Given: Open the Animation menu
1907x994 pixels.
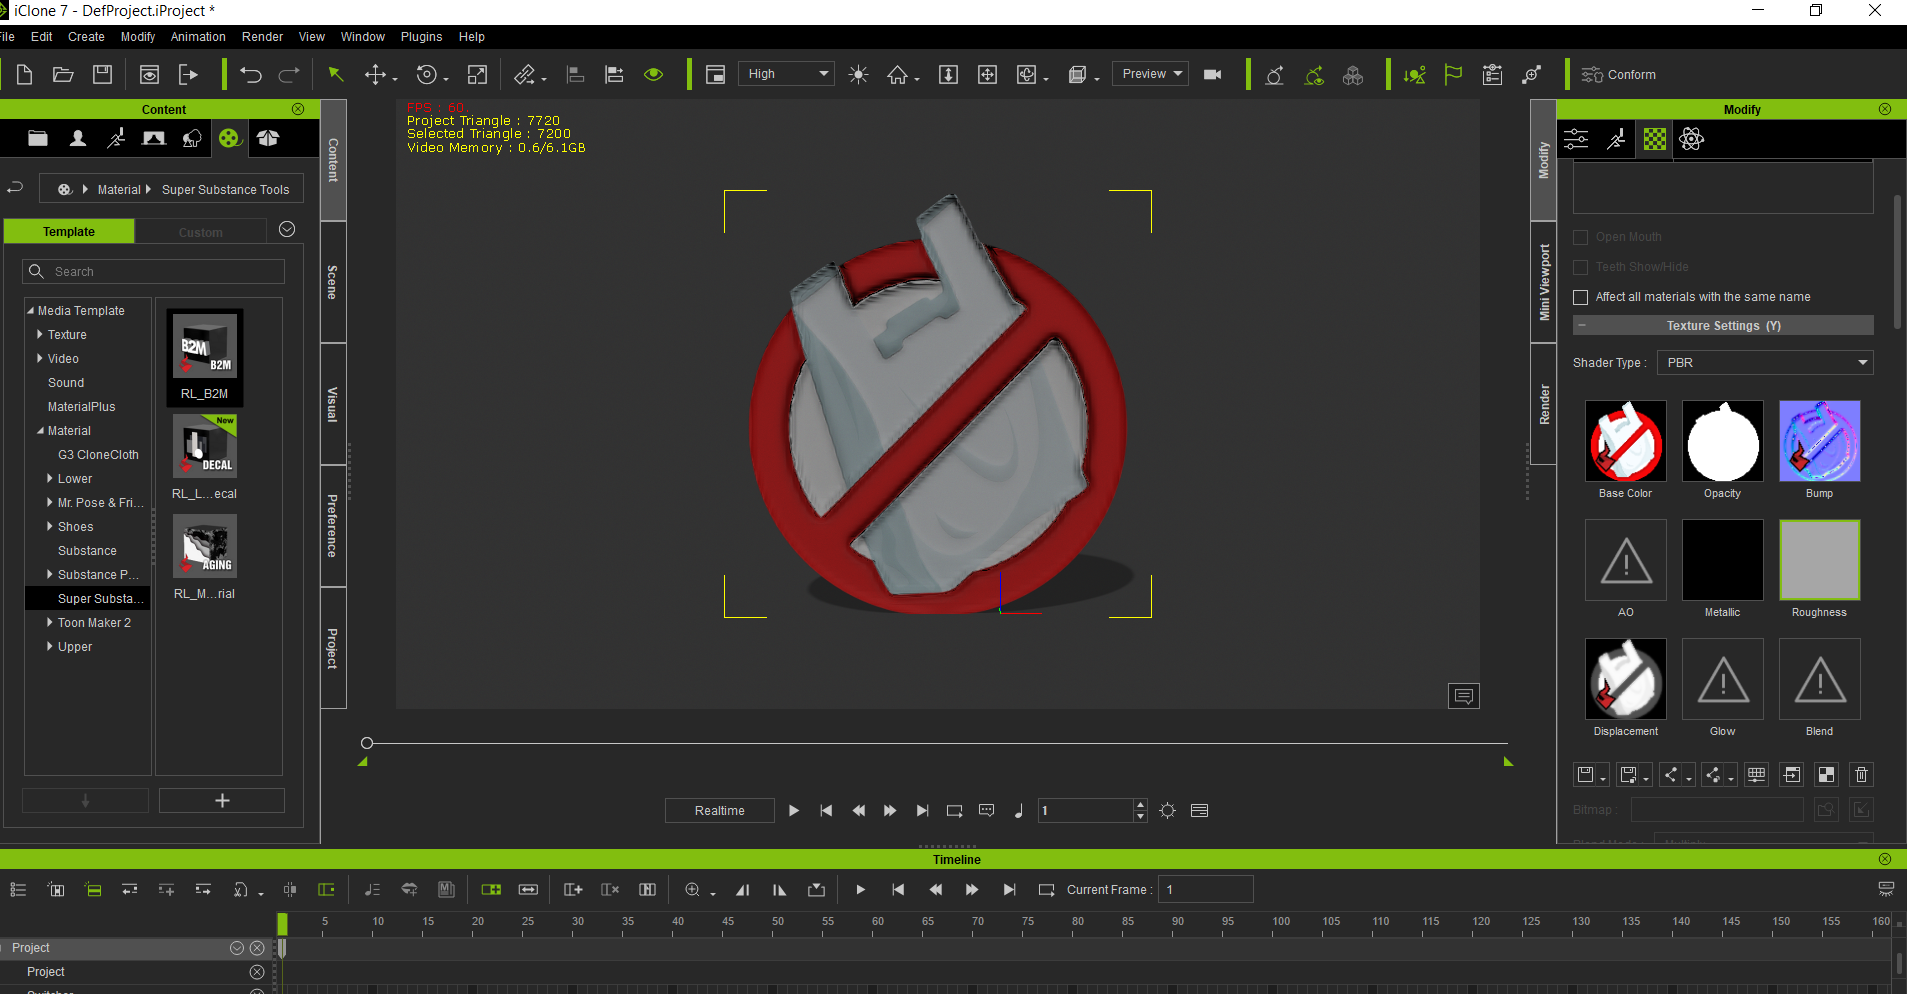Looking at the screenshot, I should (x=198, y=37).
